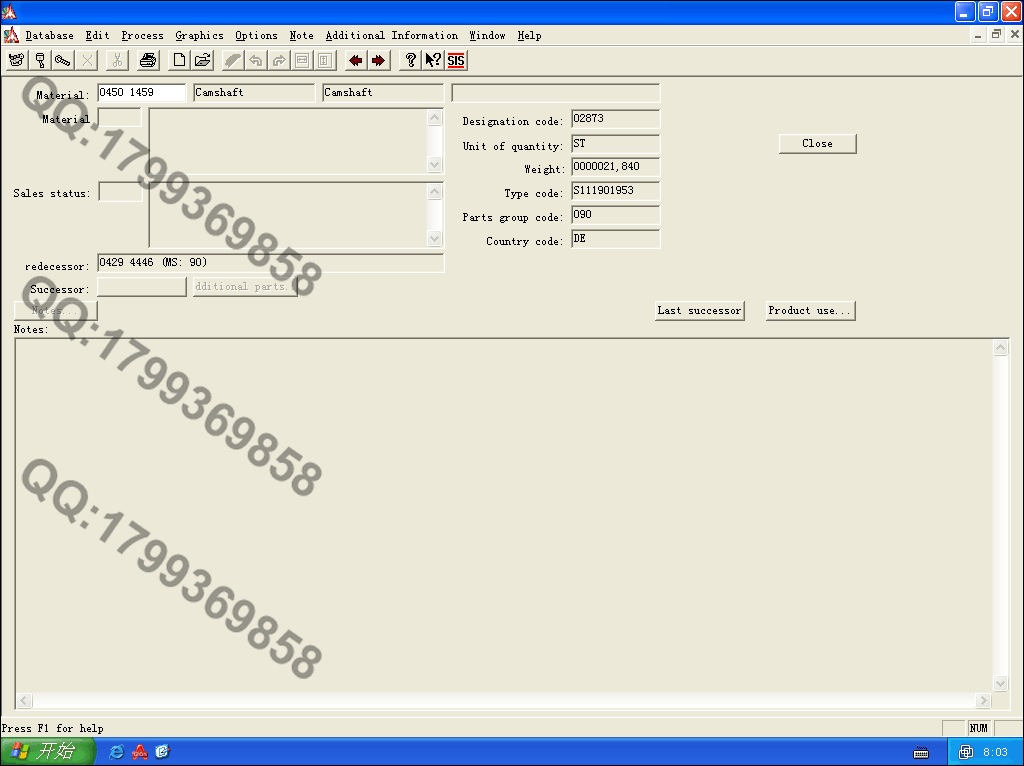The width and height of the screenshot is (1024, 766).
Task: Open the Database menu
Action: (x=49, y=36)
